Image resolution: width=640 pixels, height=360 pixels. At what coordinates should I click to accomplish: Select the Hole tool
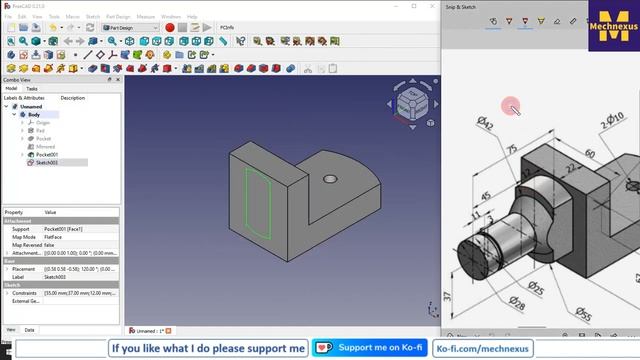[x=105, y=69]
